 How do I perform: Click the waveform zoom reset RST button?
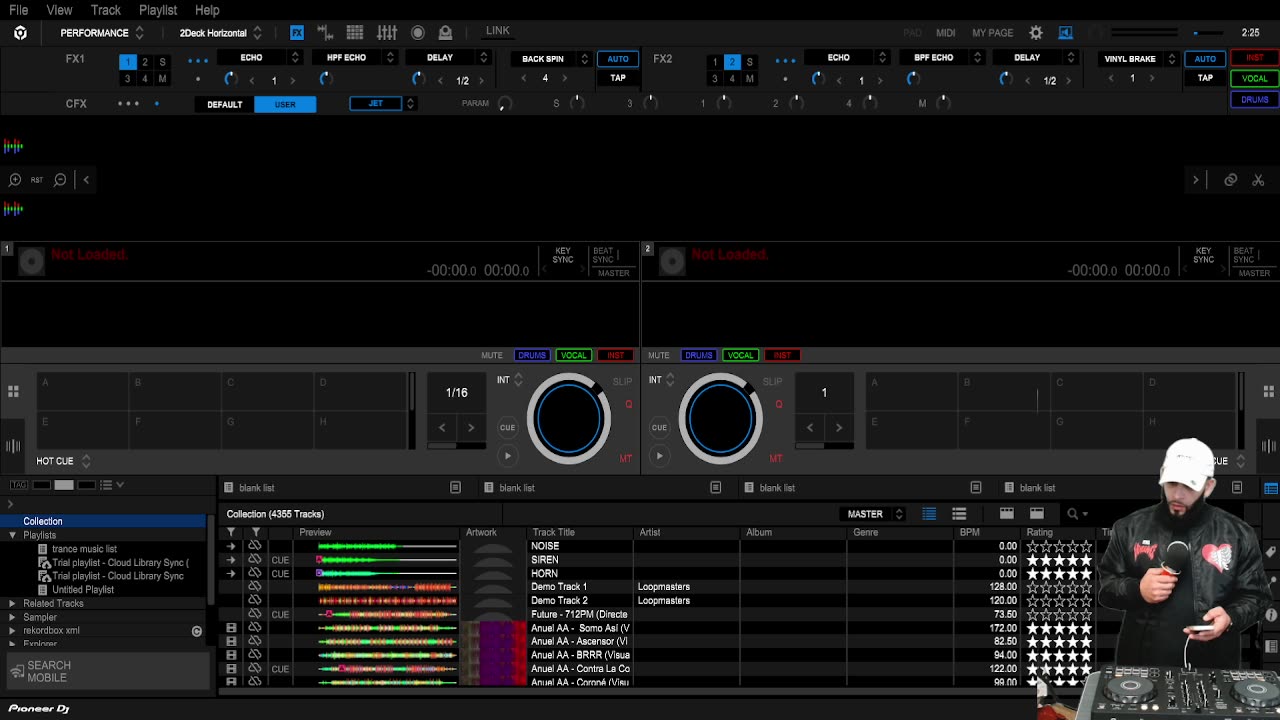tap(37, 180)
